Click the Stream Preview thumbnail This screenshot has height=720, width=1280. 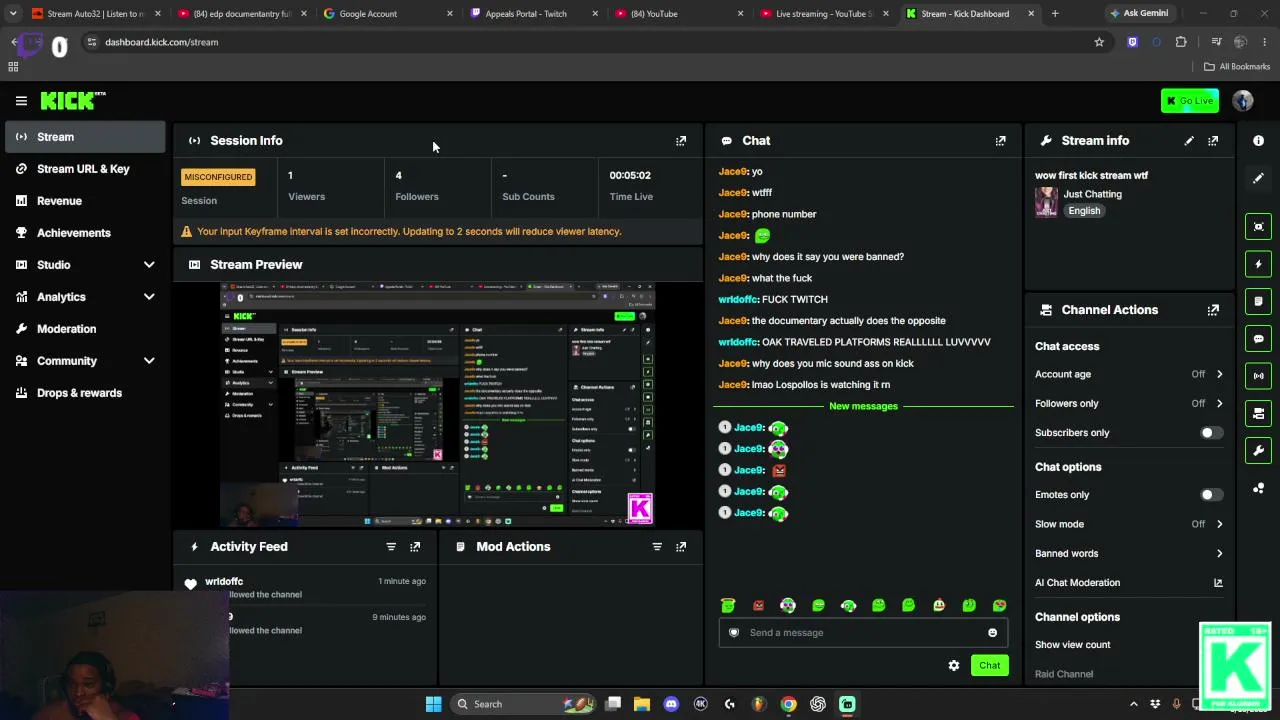[437, 404]
